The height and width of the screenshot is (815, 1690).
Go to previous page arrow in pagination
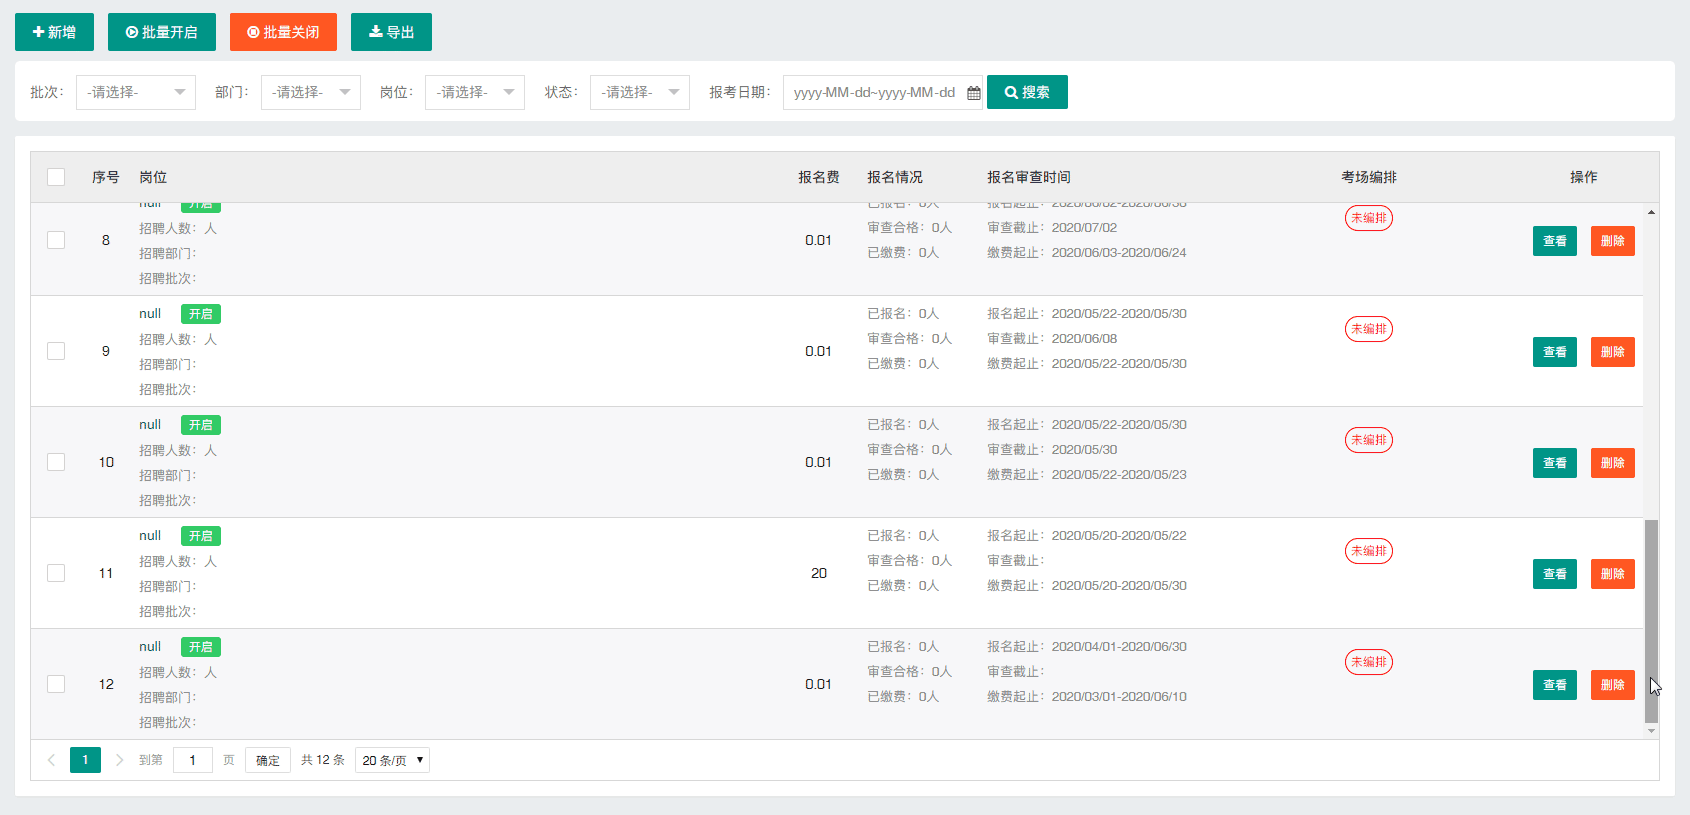coord(52,760)
